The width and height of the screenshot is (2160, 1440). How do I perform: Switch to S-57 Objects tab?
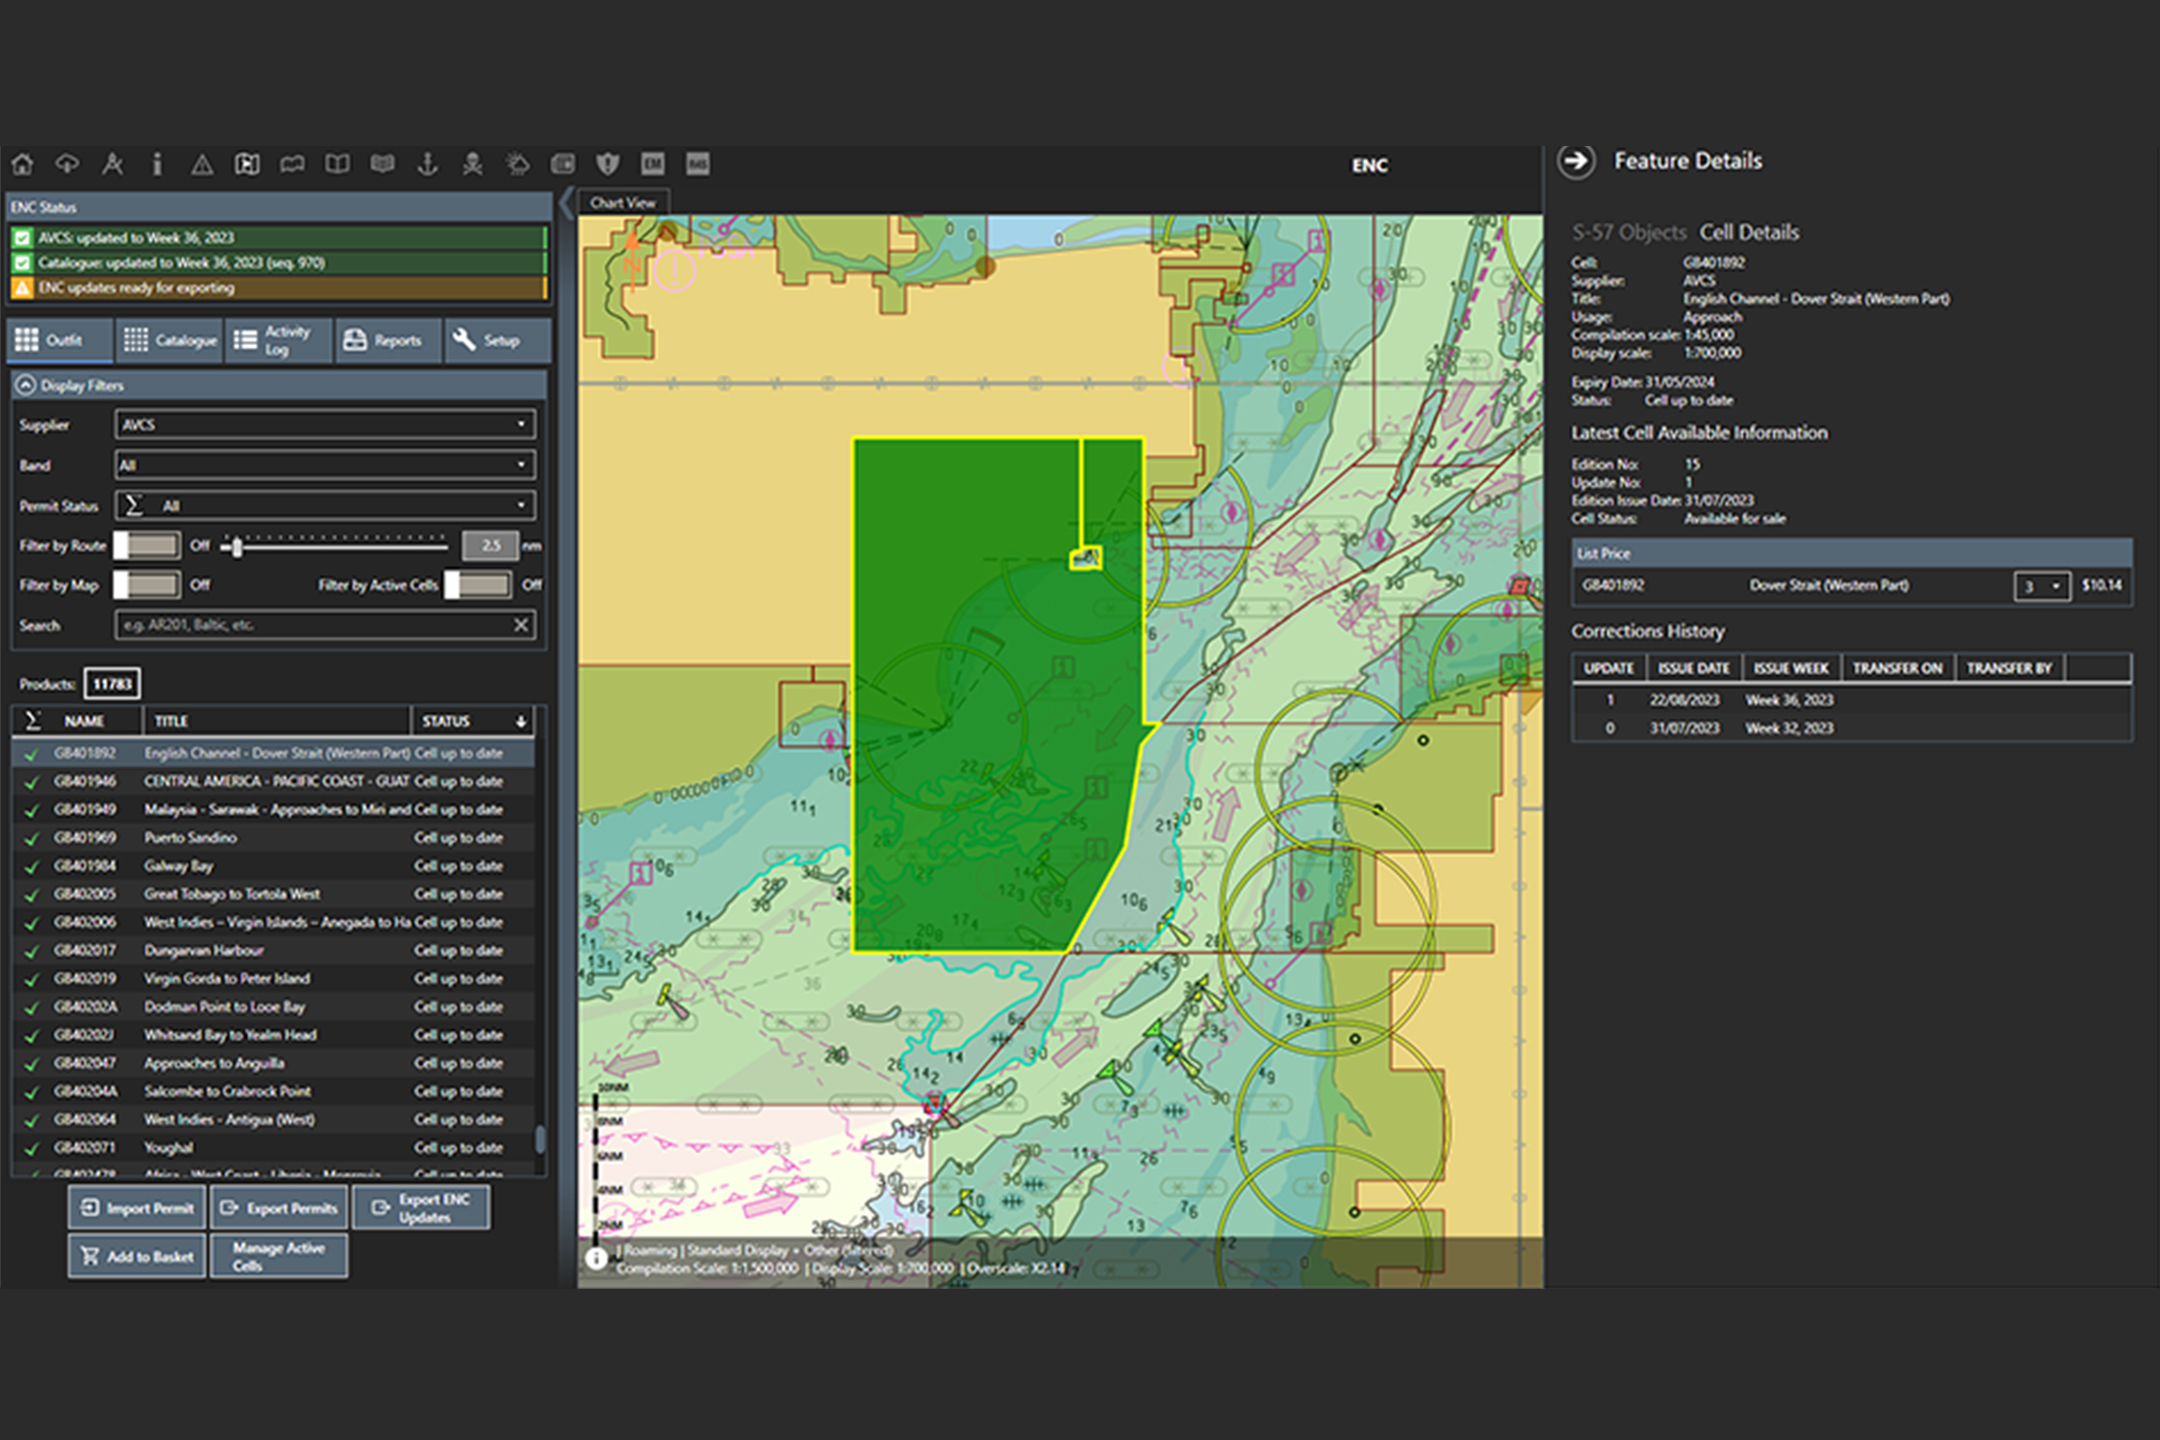click(1629, 233)
